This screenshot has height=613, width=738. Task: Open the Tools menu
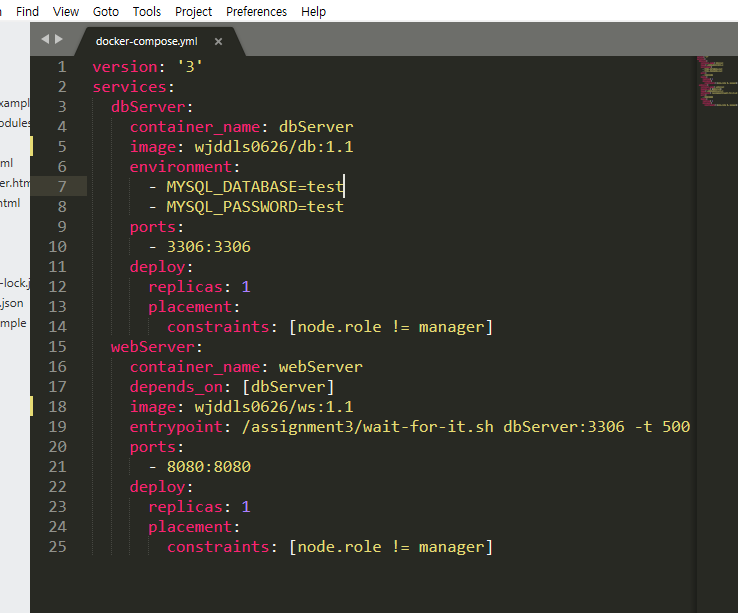[x=146, y=11]
